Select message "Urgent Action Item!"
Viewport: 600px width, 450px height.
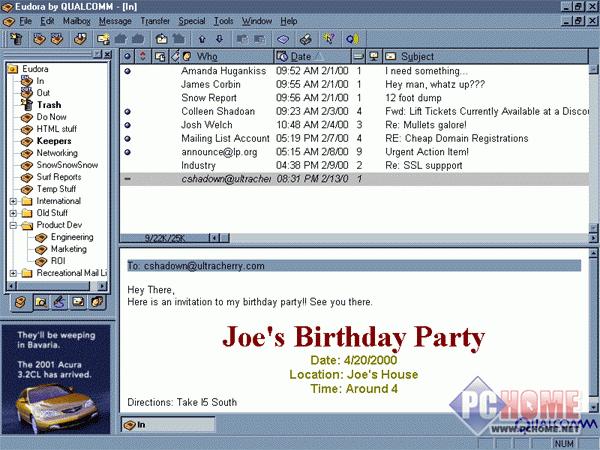pyautogui.click(x=354, y=152)
